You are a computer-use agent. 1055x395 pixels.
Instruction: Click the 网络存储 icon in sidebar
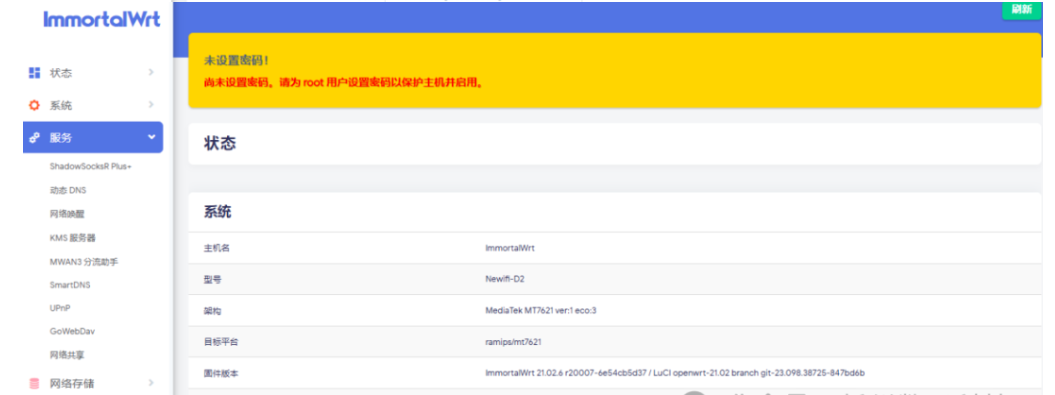(34, 384)
